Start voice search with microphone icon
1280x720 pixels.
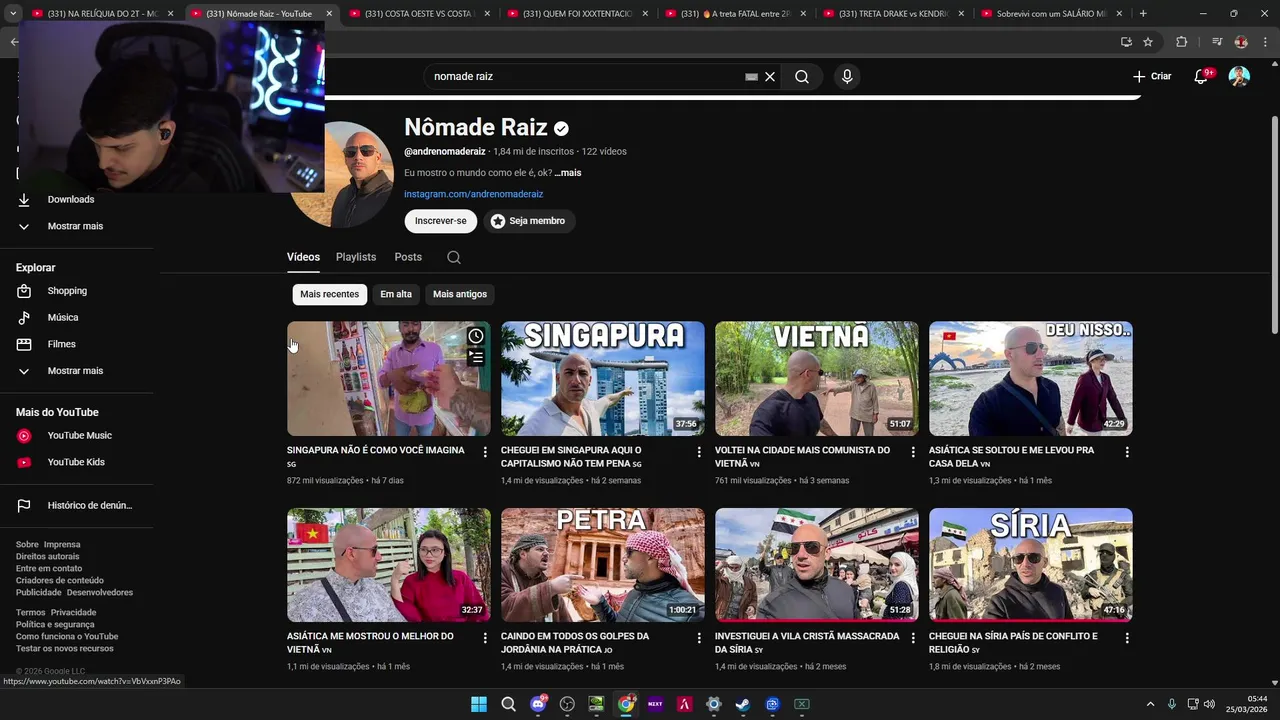point(847,76)
